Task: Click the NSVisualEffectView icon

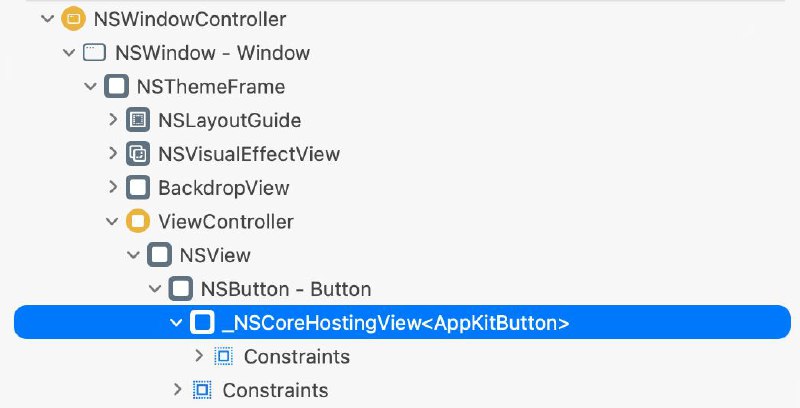Action: coord(138,154)
